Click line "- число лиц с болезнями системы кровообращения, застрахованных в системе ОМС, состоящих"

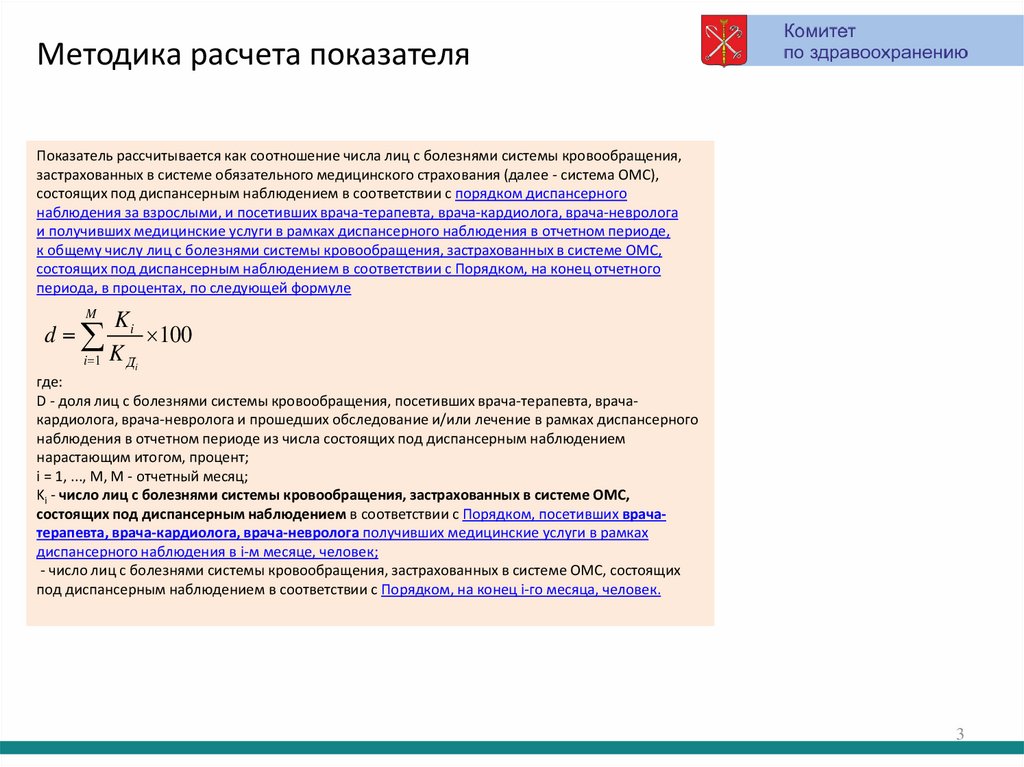coord(360,572)
